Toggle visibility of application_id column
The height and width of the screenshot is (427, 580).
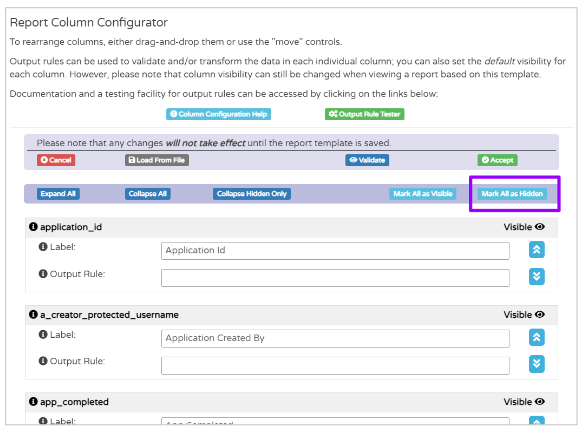(x=524, y=227)
